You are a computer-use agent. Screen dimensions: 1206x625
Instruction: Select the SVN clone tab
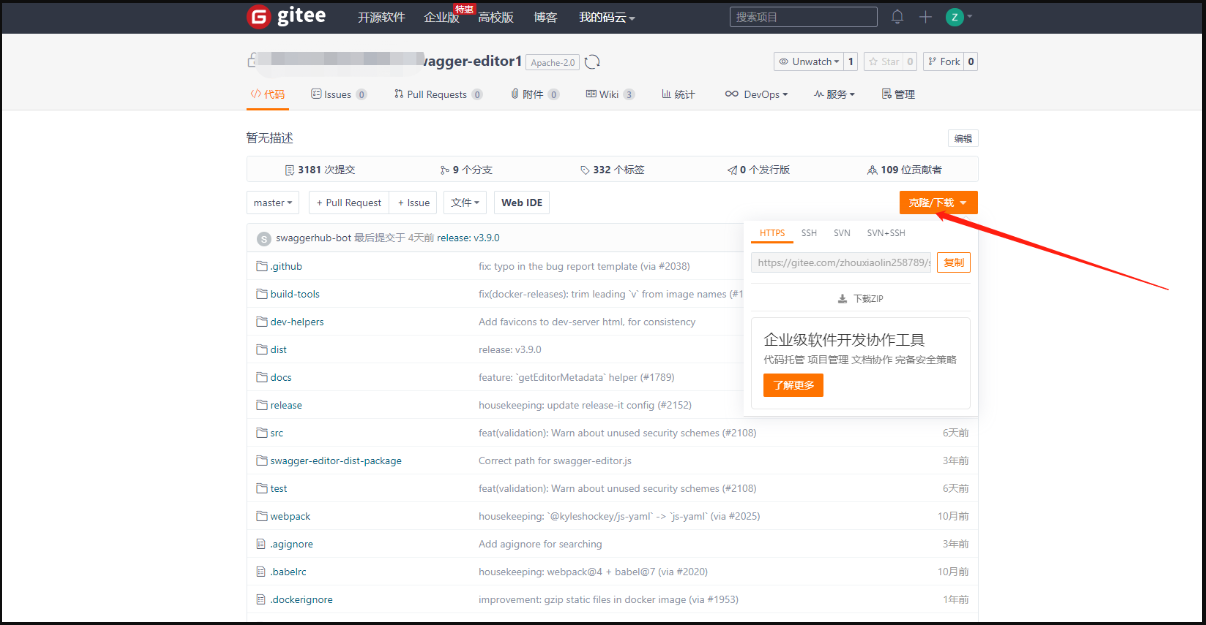tap(842, 233)
